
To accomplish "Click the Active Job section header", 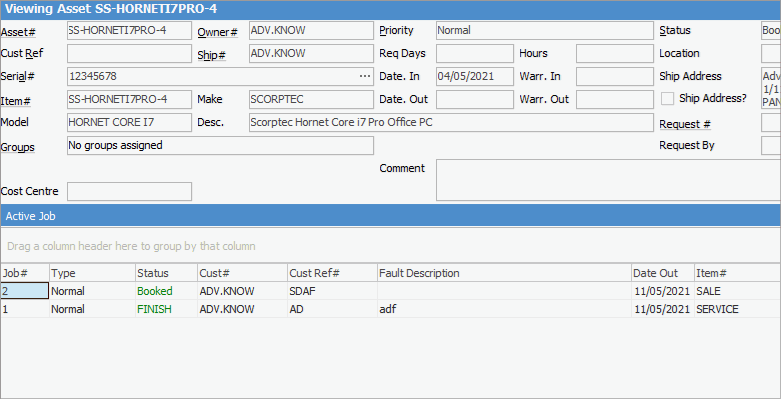I will (390, 216).
